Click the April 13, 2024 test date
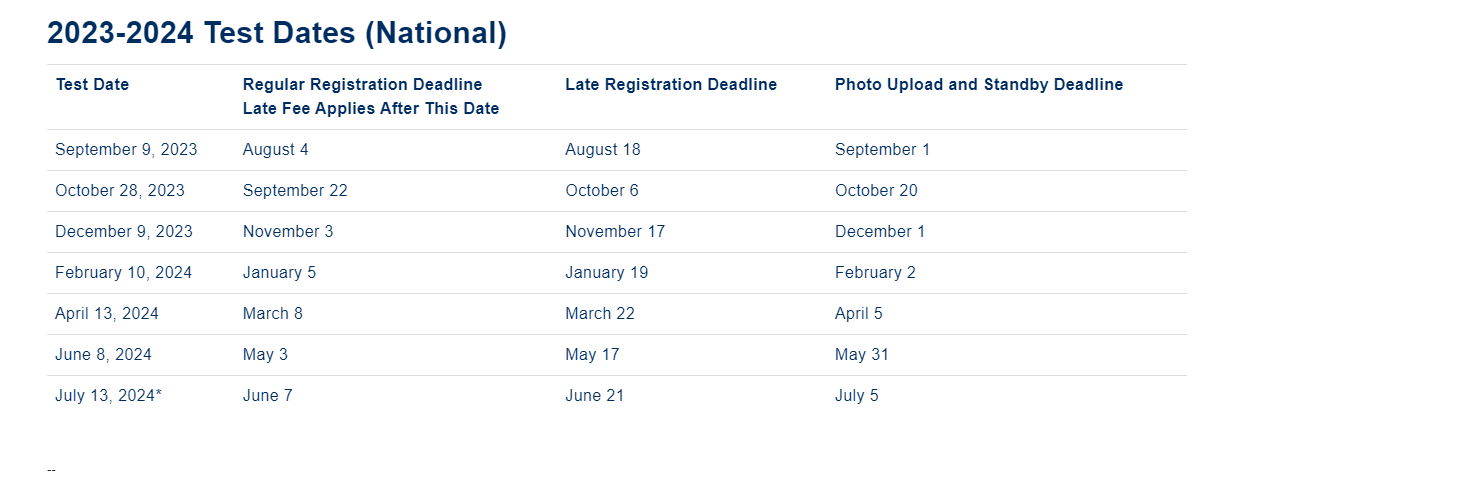 click(107, 314)
